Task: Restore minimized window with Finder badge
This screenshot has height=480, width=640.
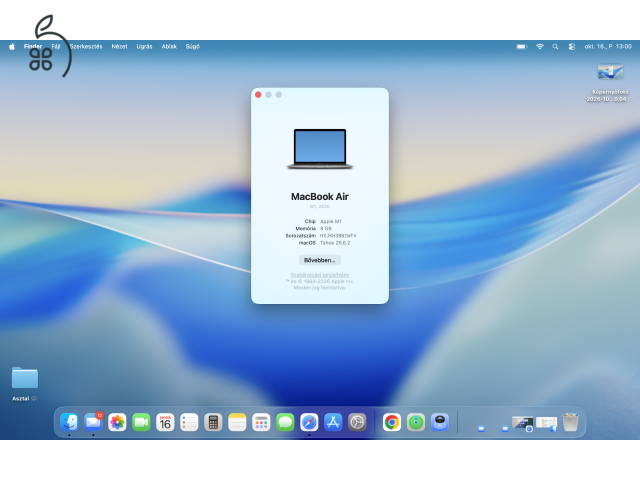Action: coord(547,424)
